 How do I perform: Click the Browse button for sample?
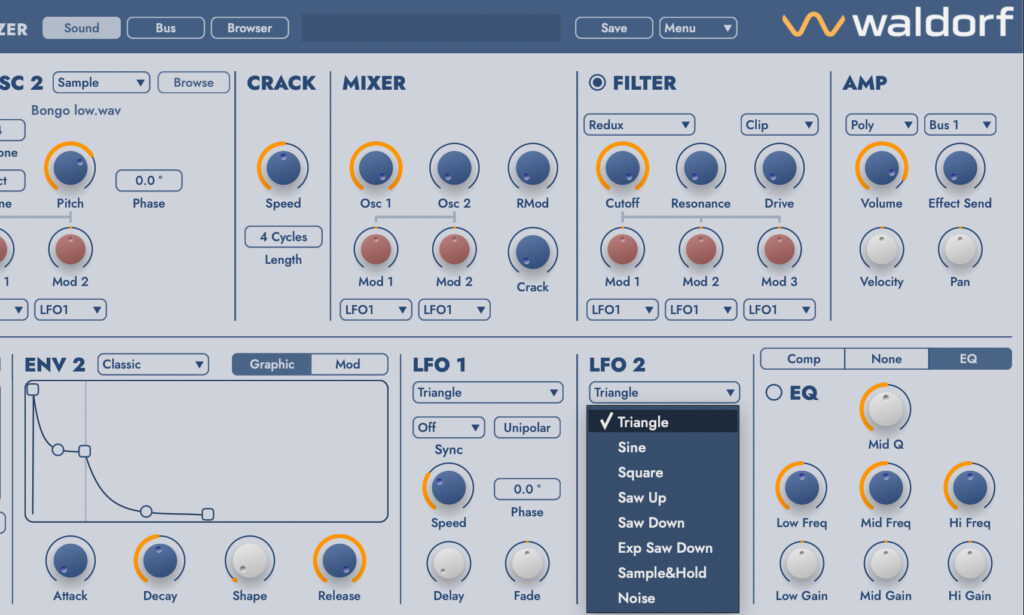[193, 83]
